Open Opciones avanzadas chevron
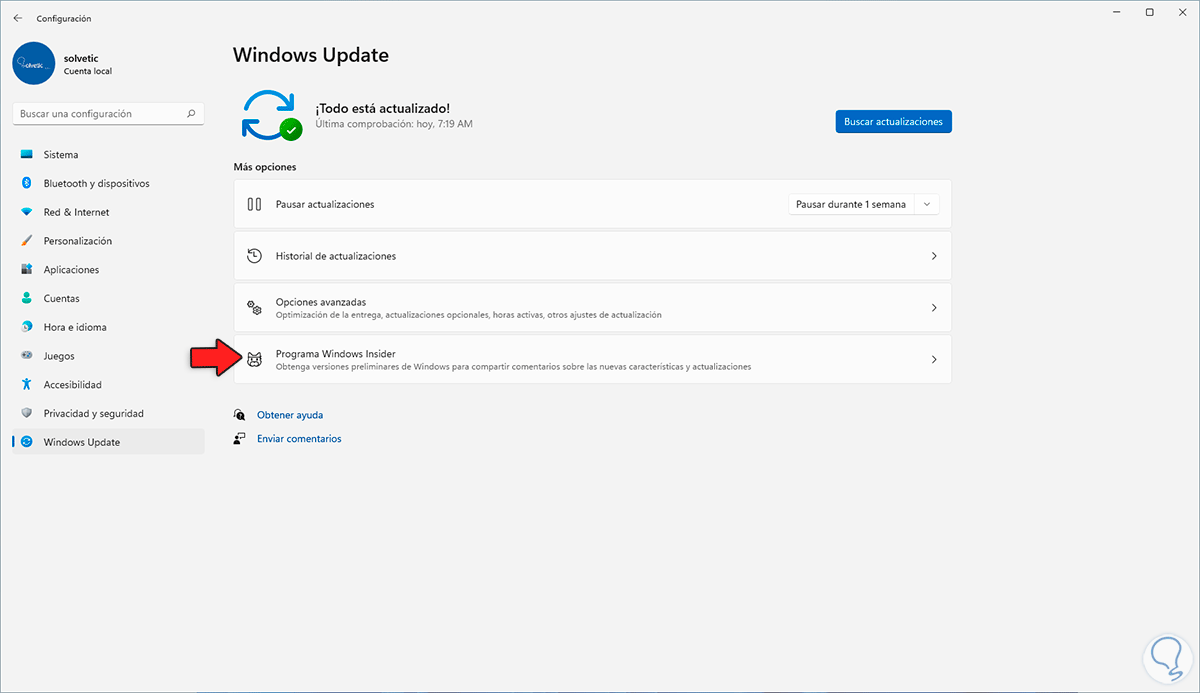This screenshot has height=693, width=1200. coord(934,308)
